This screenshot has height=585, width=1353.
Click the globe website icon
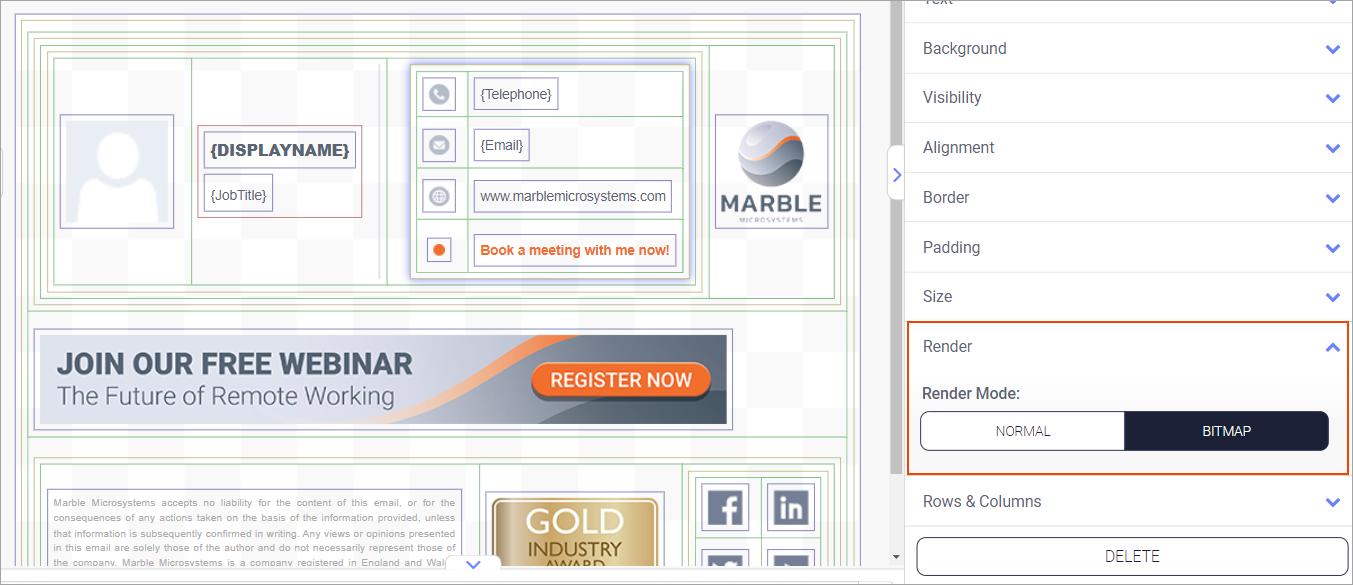(439, 197)
